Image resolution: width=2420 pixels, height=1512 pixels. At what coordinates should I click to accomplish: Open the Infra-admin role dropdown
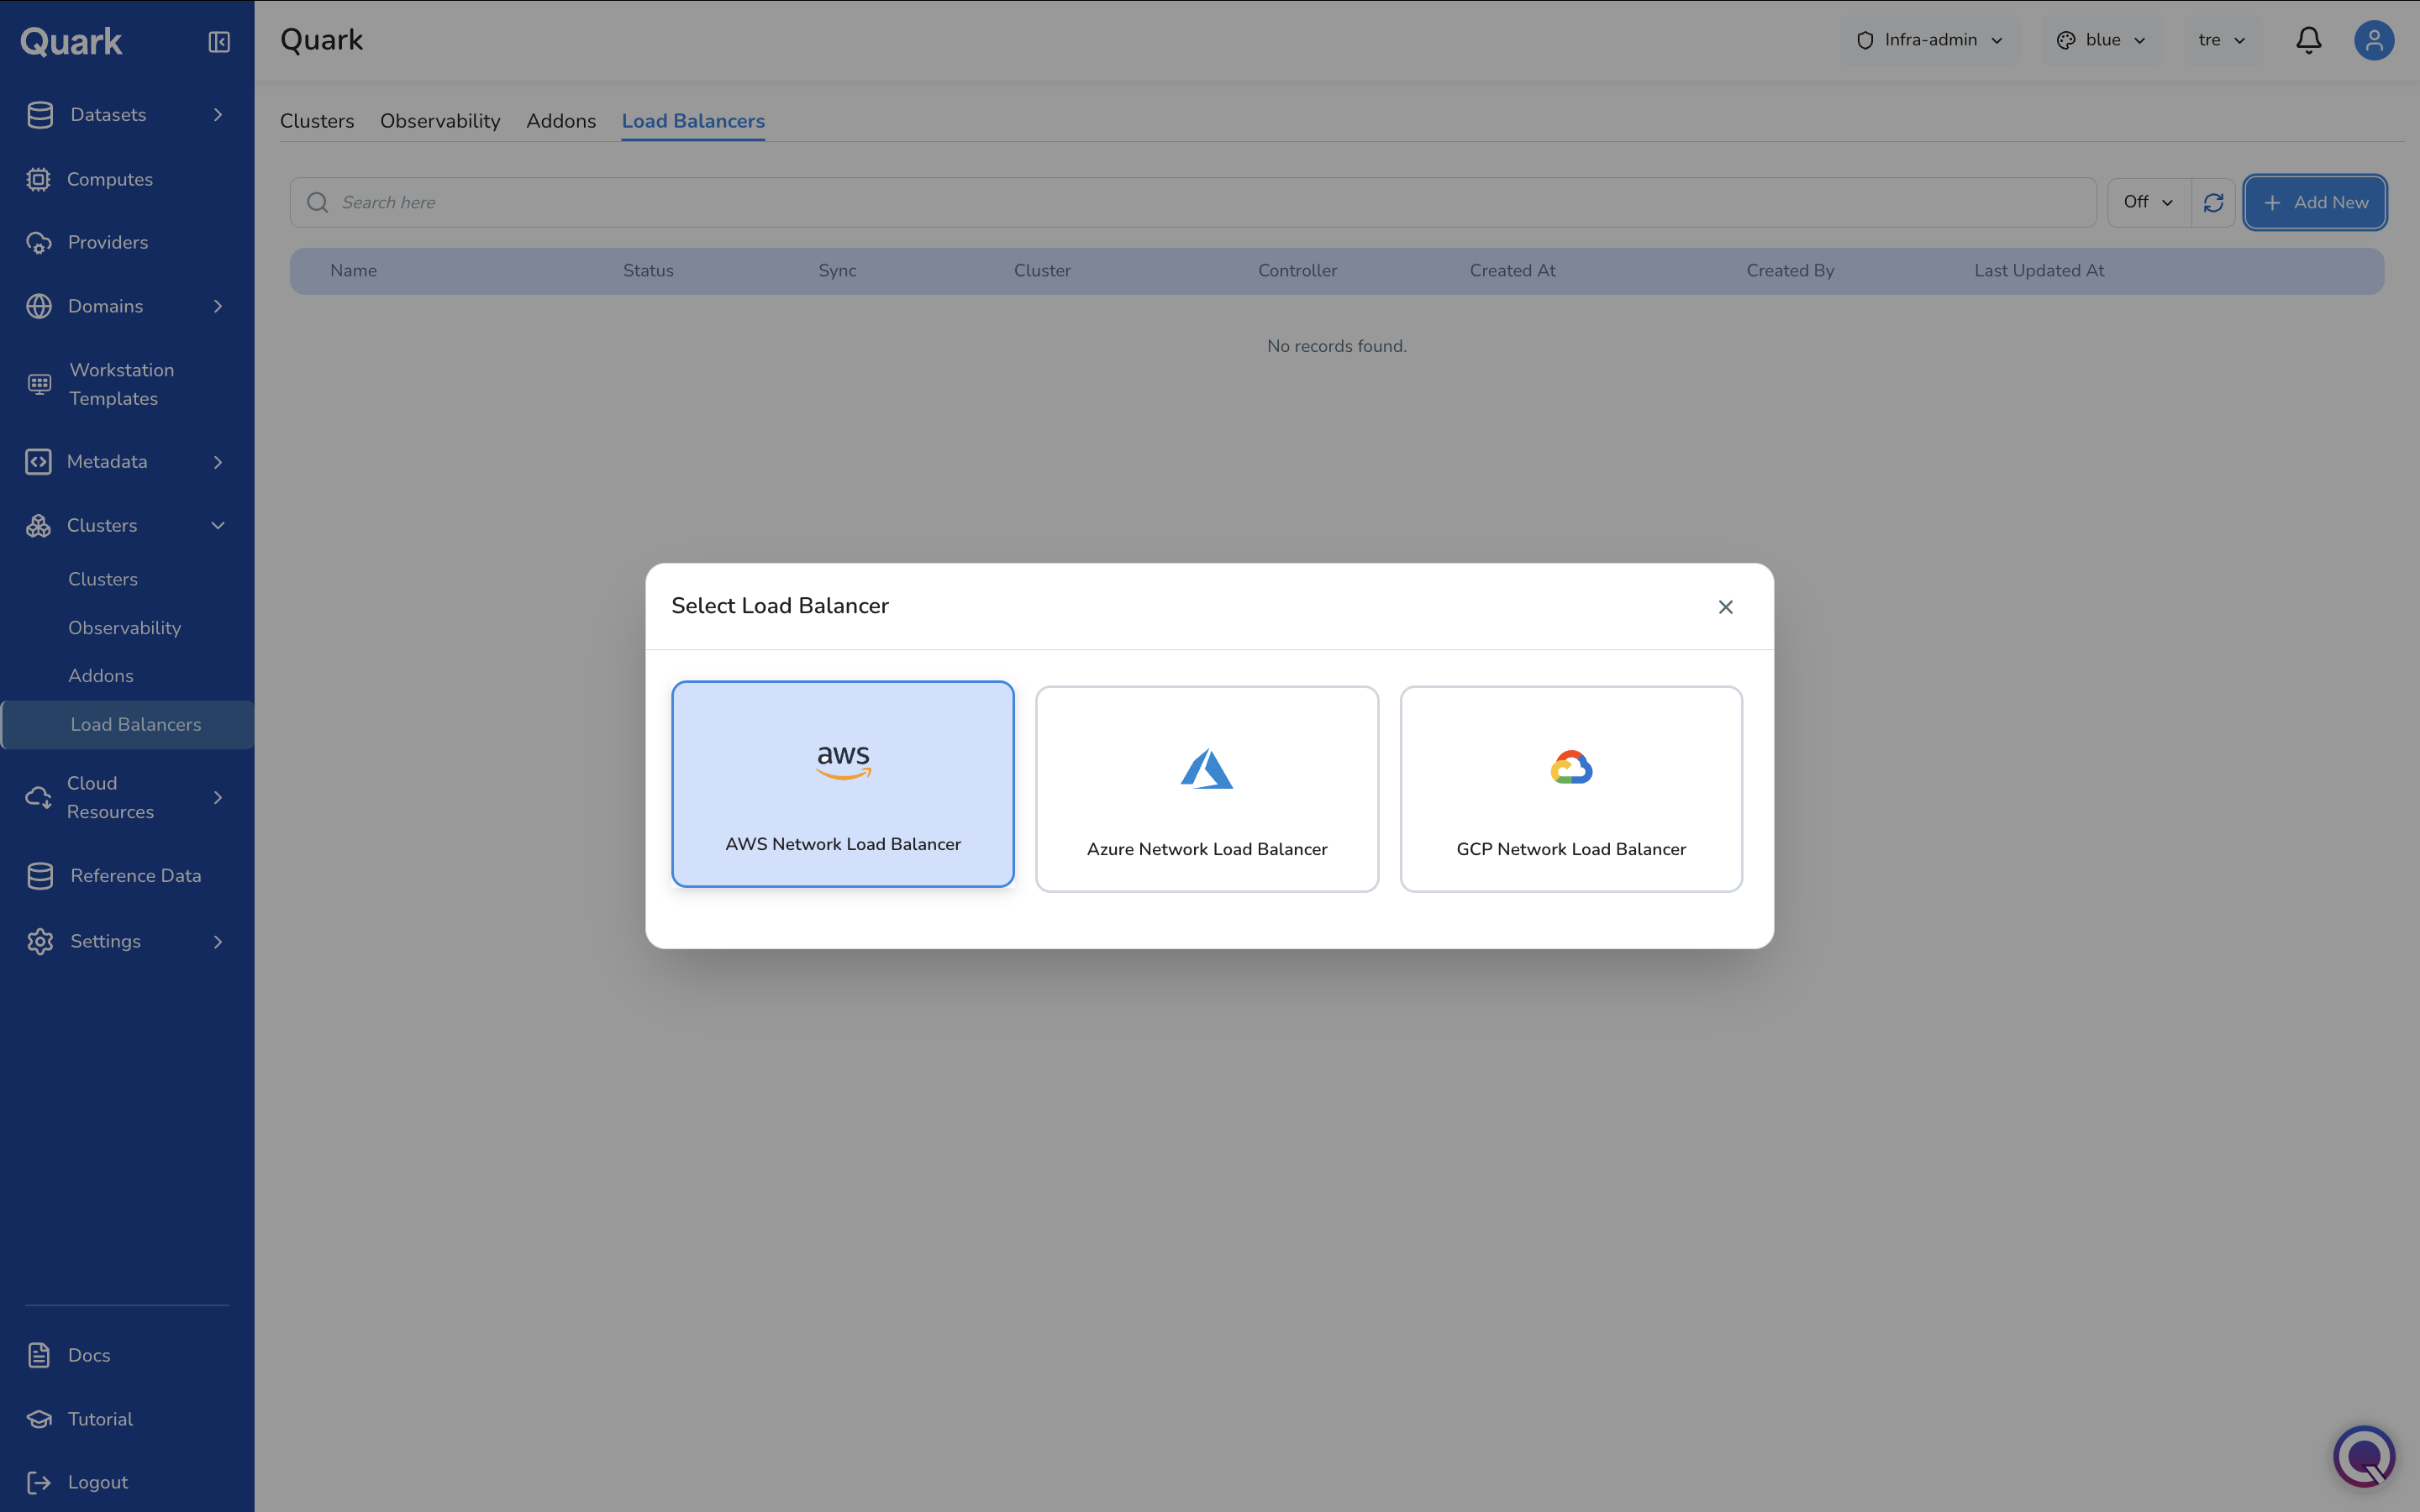point(1929,40)
